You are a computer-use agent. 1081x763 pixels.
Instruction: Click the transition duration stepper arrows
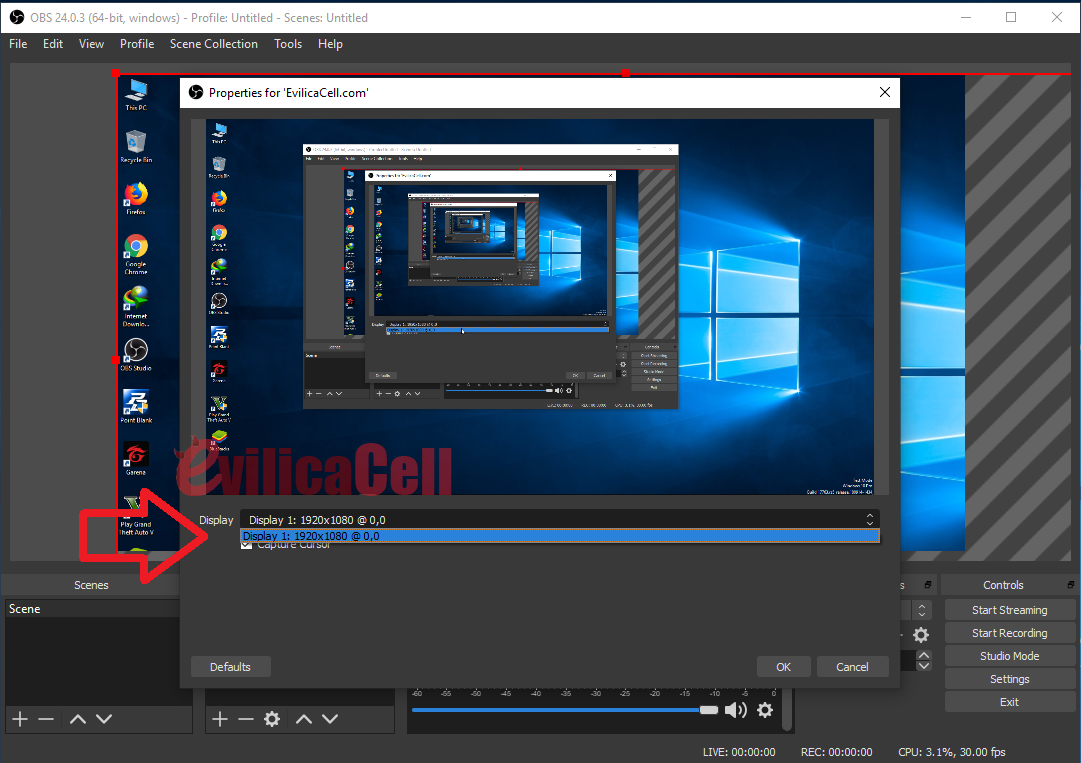pyautogui.click(x=924, y=660)
